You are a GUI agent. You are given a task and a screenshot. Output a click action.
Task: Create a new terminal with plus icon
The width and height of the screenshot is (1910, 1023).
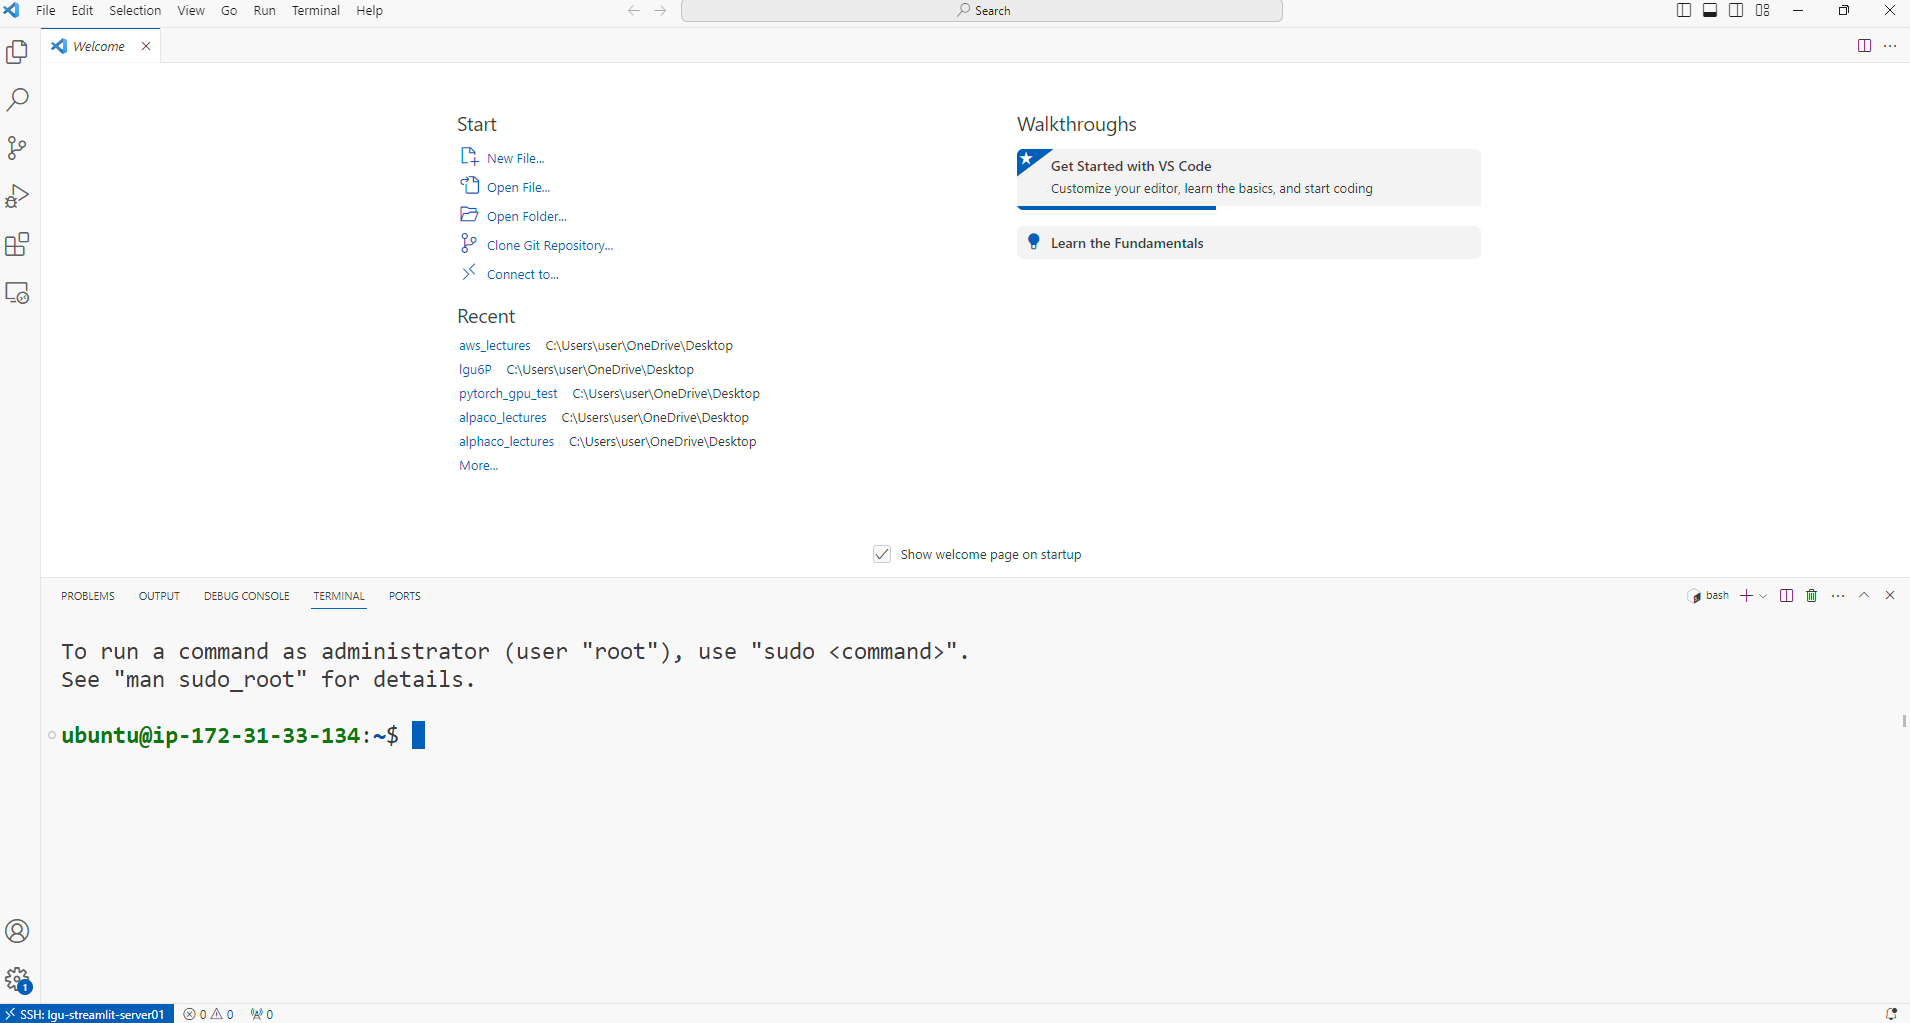pyautogui.click(x=1746, y=596)
